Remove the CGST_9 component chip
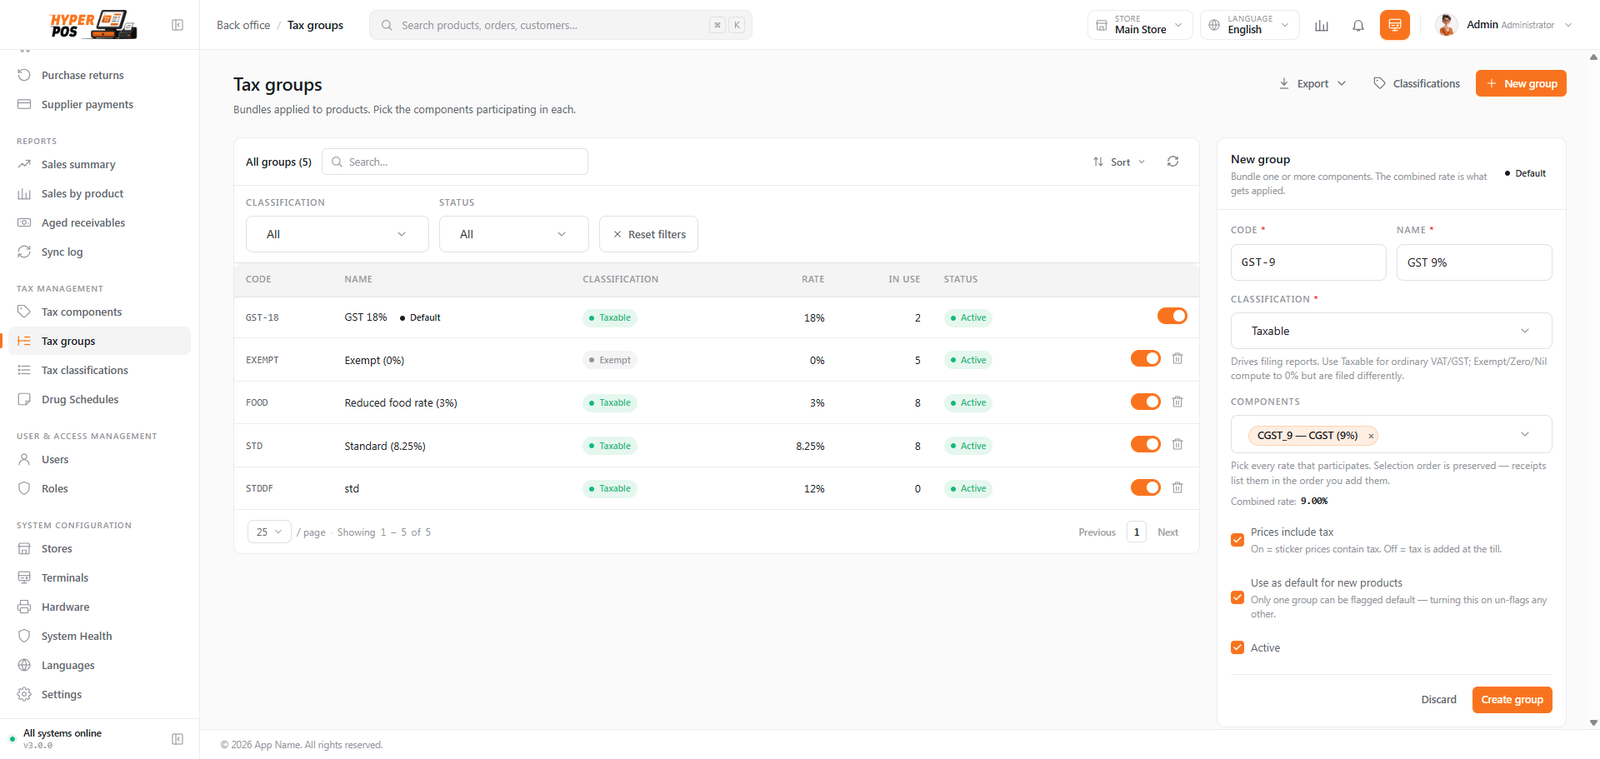This screenshot has height=759, width=1600. pos(1371,436)
